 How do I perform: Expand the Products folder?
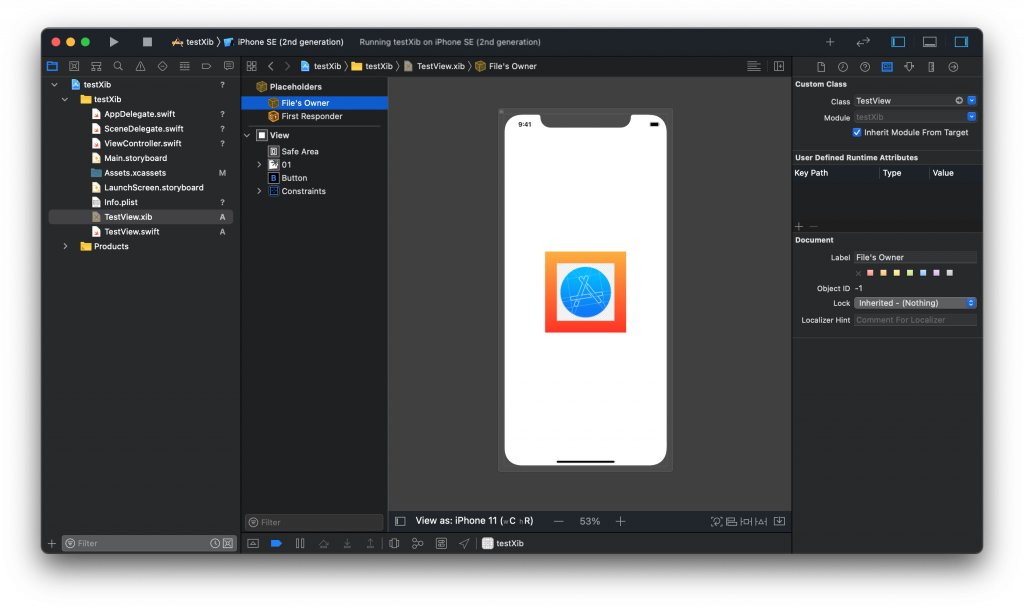coord(67,246)
